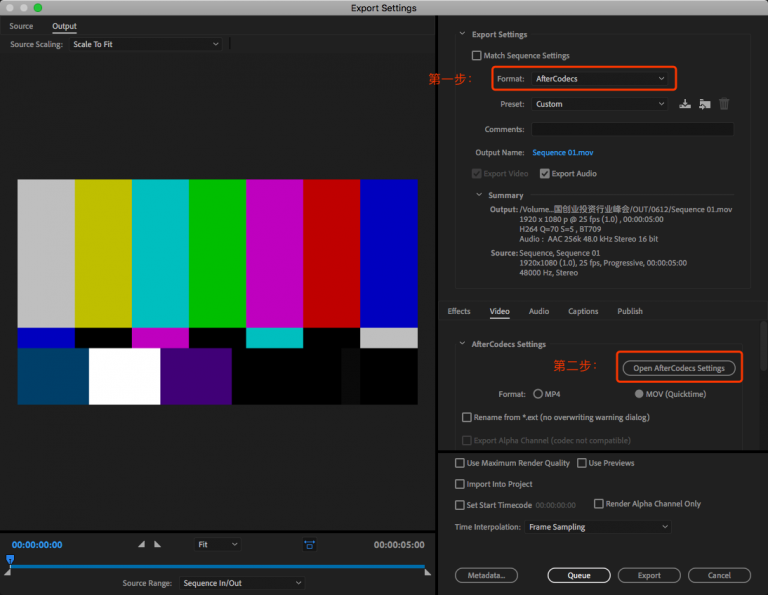This screenshot has width=768, height=595.
Task: Check Rename from *.ext option
Action: coord(466,417)
